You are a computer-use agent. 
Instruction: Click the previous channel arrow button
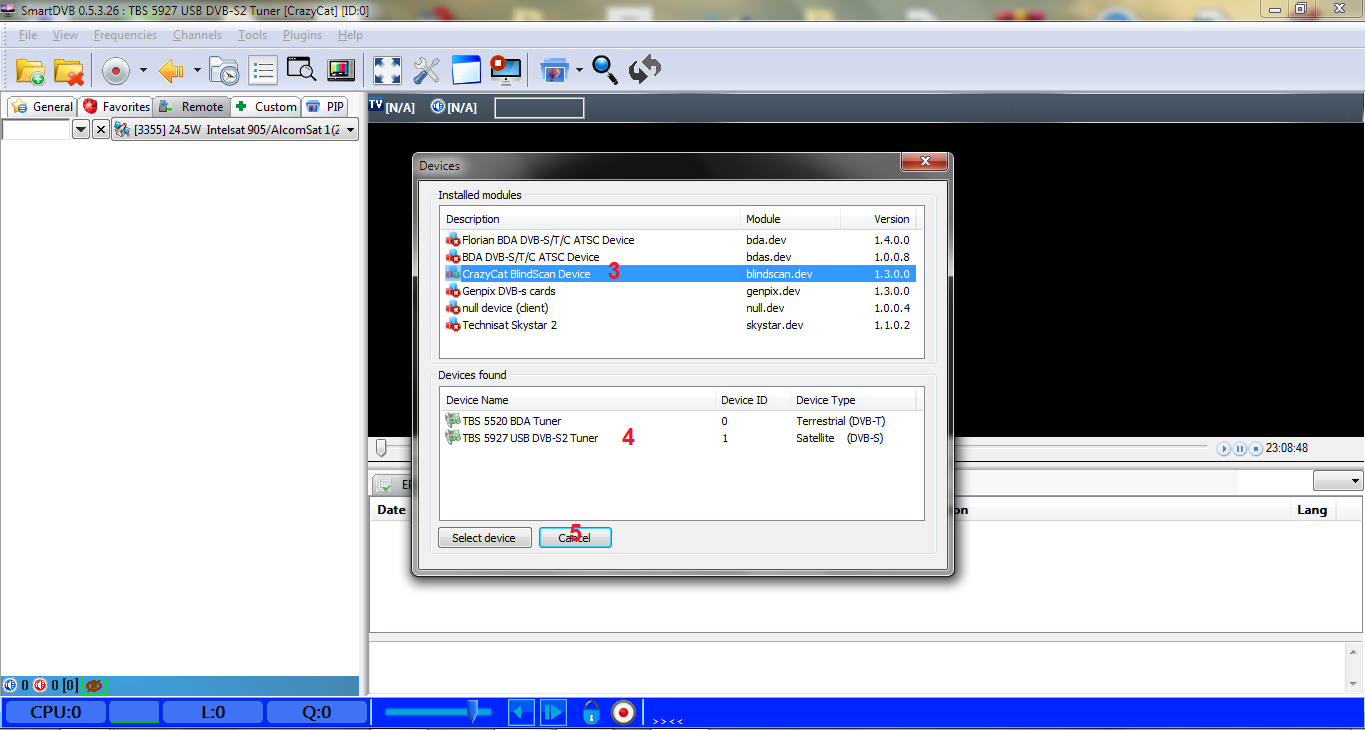pyautogui.click(x=521, y=712)
